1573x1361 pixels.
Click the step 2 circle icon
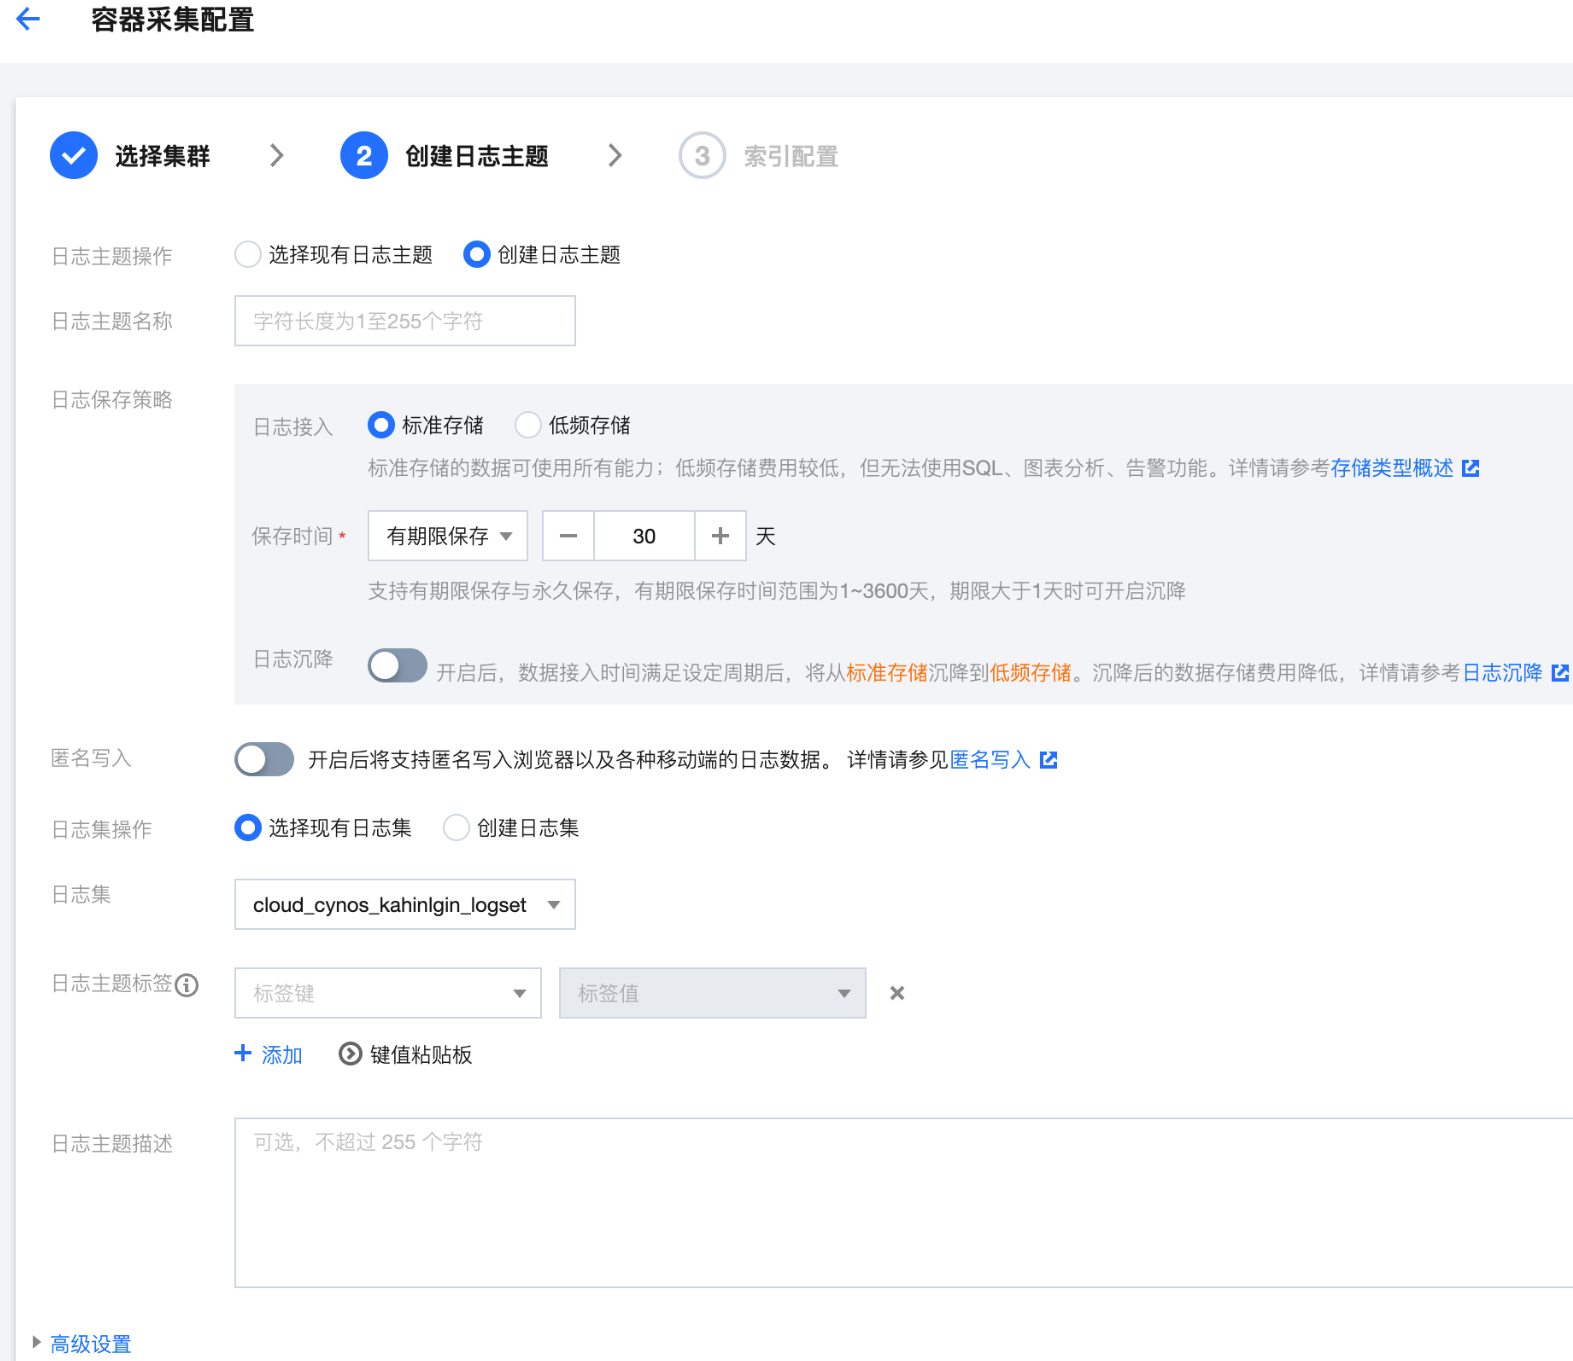[x=364, y=155]
